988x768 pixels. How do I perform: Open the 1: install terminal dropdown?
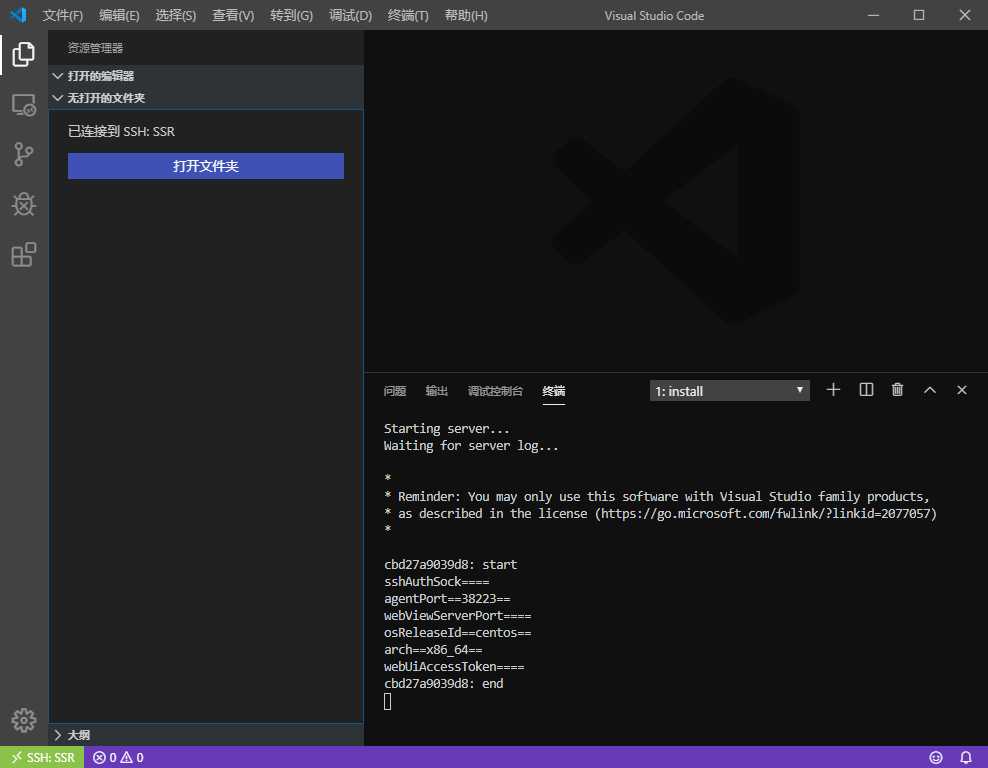pos(730,391)
